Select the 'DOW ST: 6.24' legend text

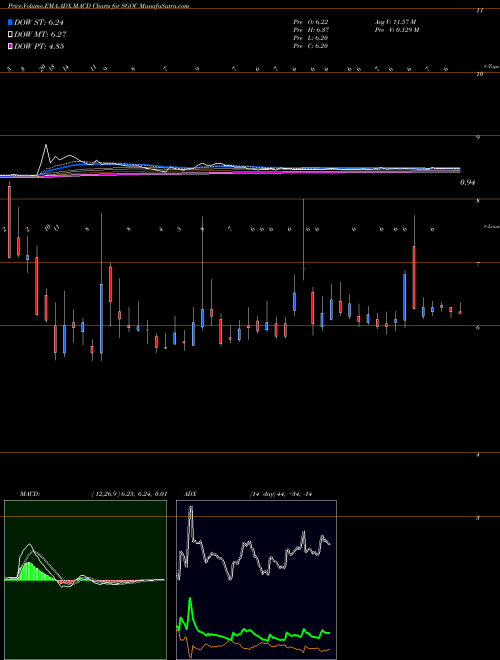click(x=39, y=23)
